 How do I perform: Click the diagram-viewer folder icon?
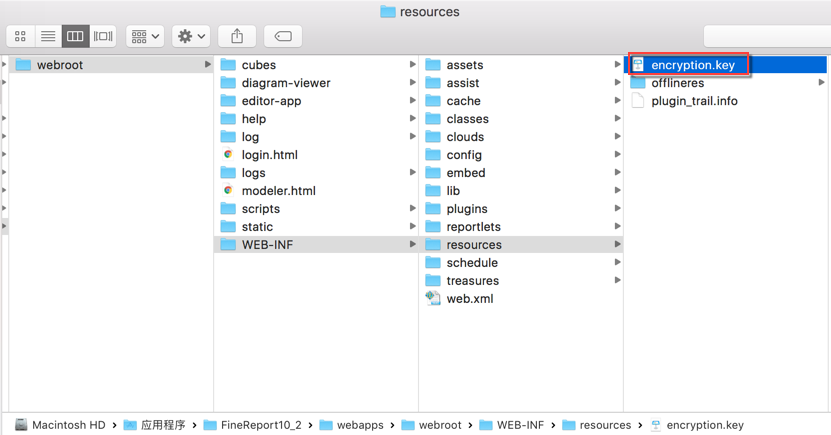pyautogui.click(x=228, y=83)
